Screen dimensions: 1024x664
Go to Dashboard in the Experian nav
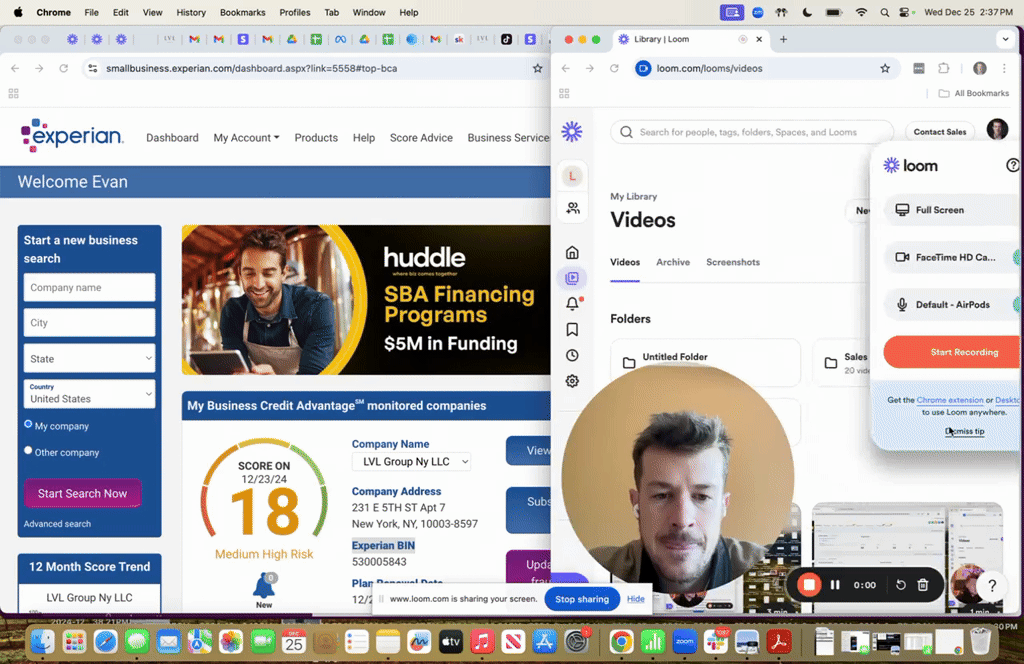(172, 138)
